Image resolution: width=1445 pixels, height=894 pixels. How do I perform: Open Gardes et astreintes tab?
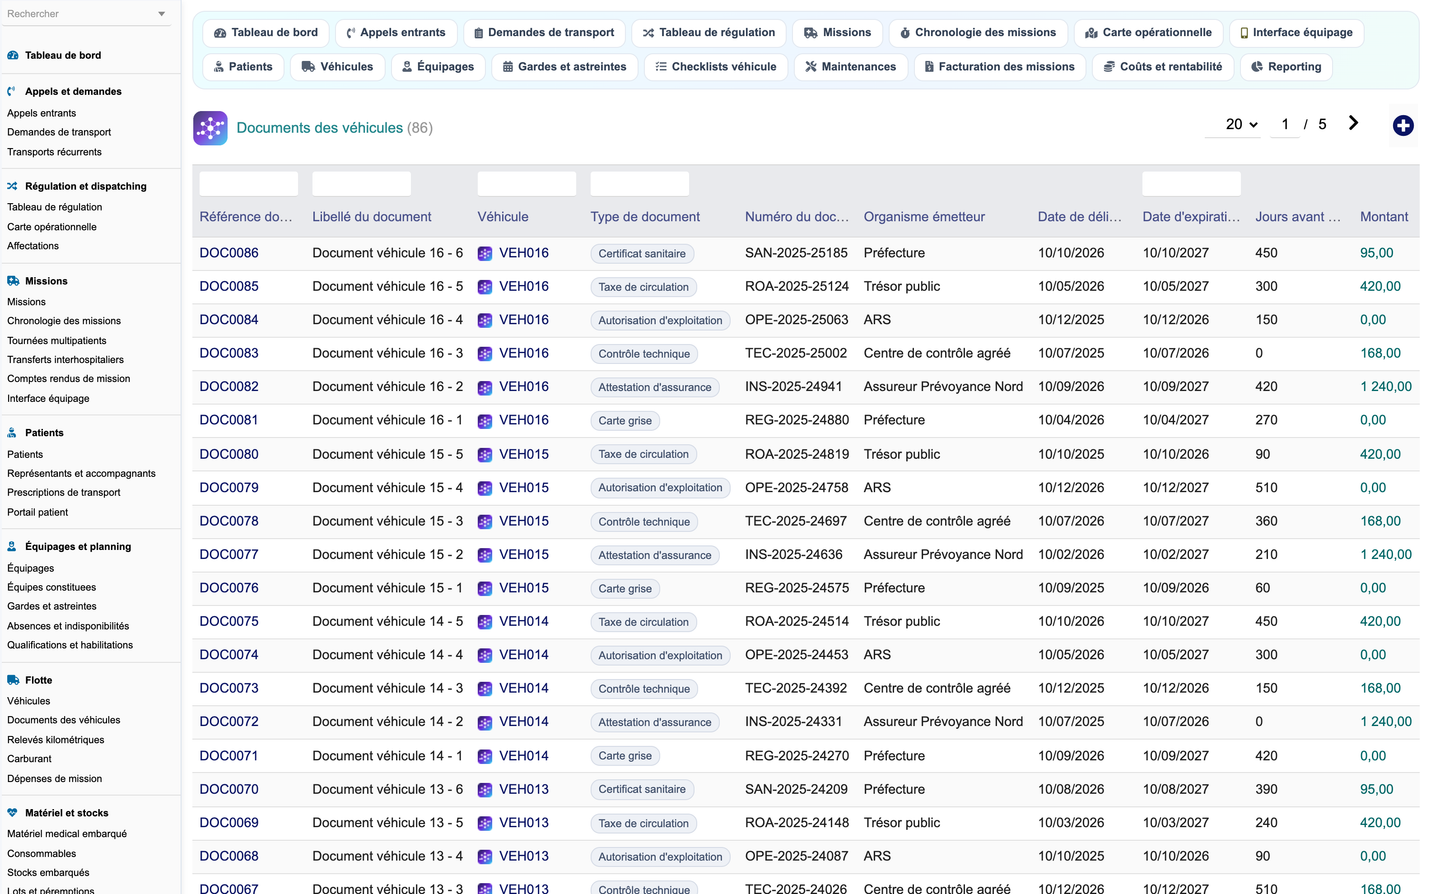click(x=565, y=67)
